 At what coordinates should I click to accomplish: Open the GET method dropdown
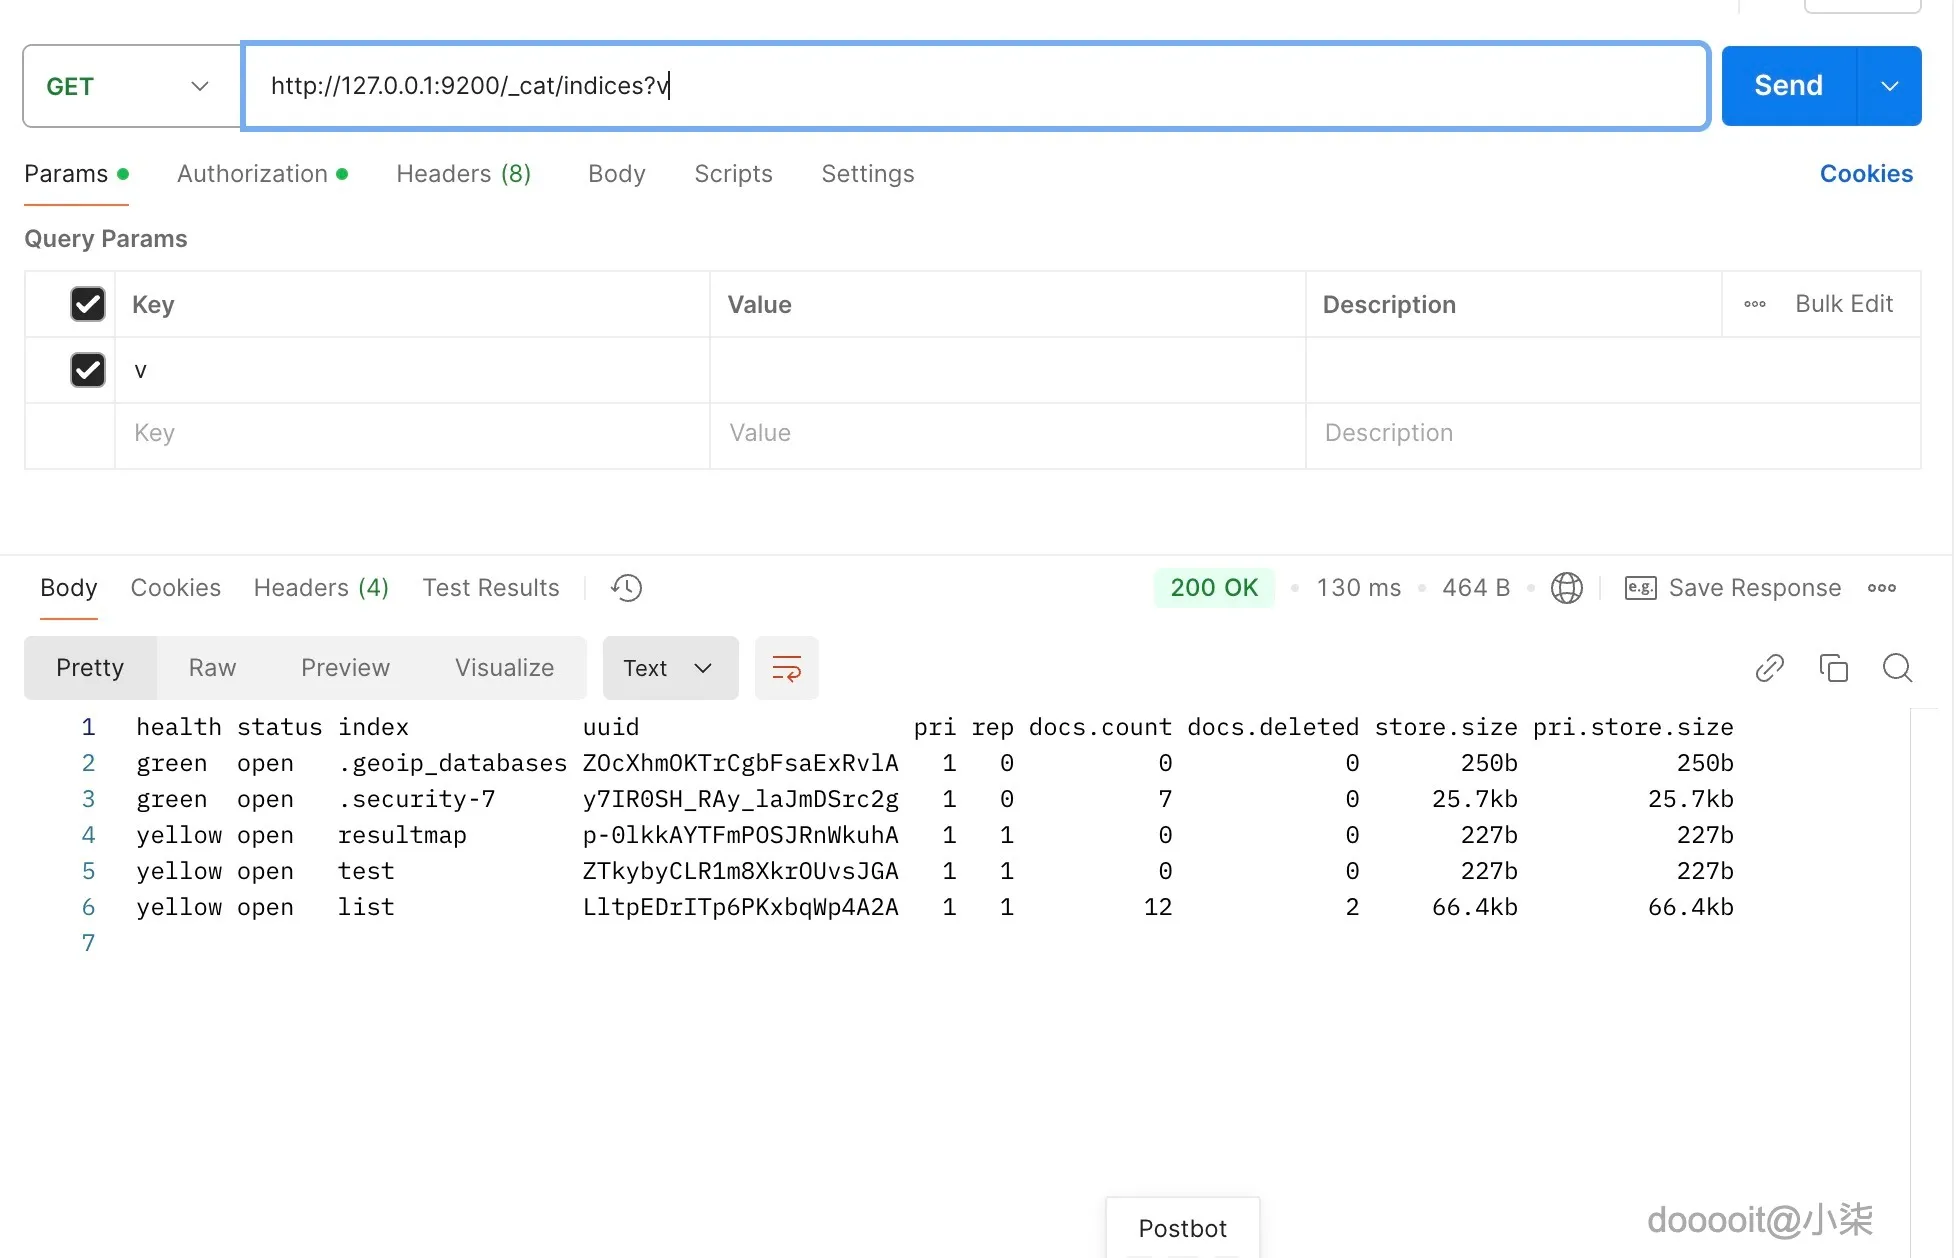pyautogui.click(x=130, y=86)
